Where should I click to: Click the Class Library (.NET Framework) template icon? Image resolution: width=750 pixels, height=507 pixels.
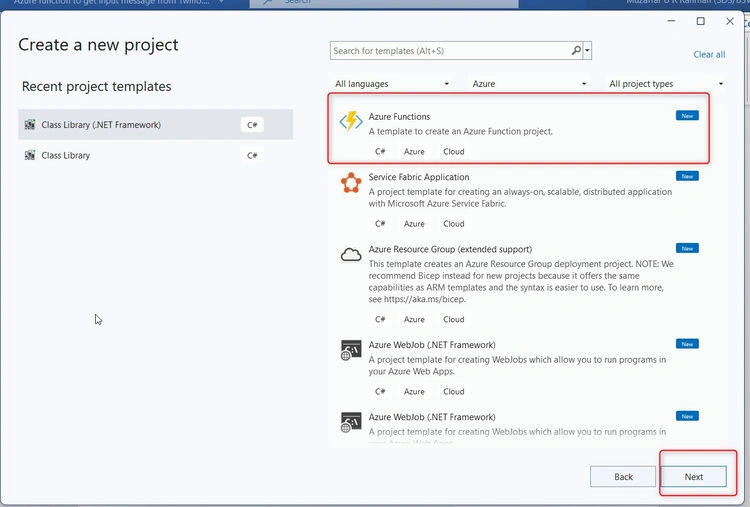tap(30, 125)
